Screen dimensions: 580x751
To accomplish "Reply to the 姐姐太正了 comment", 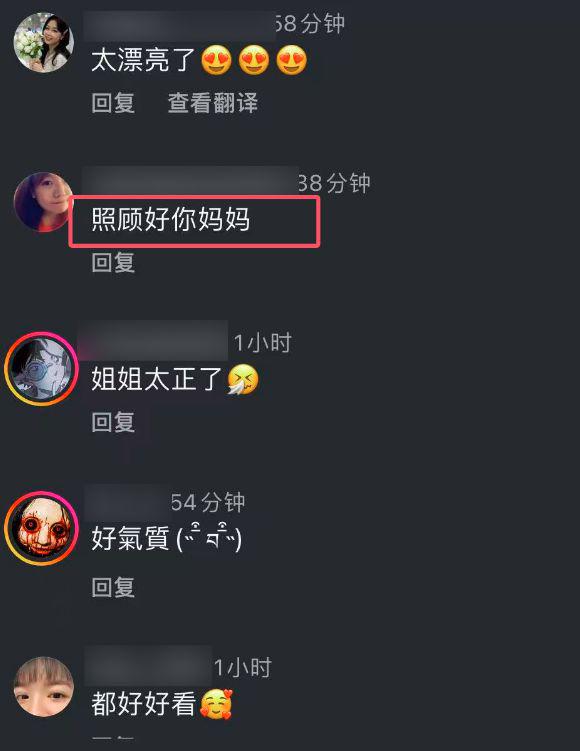I will 113,422.
